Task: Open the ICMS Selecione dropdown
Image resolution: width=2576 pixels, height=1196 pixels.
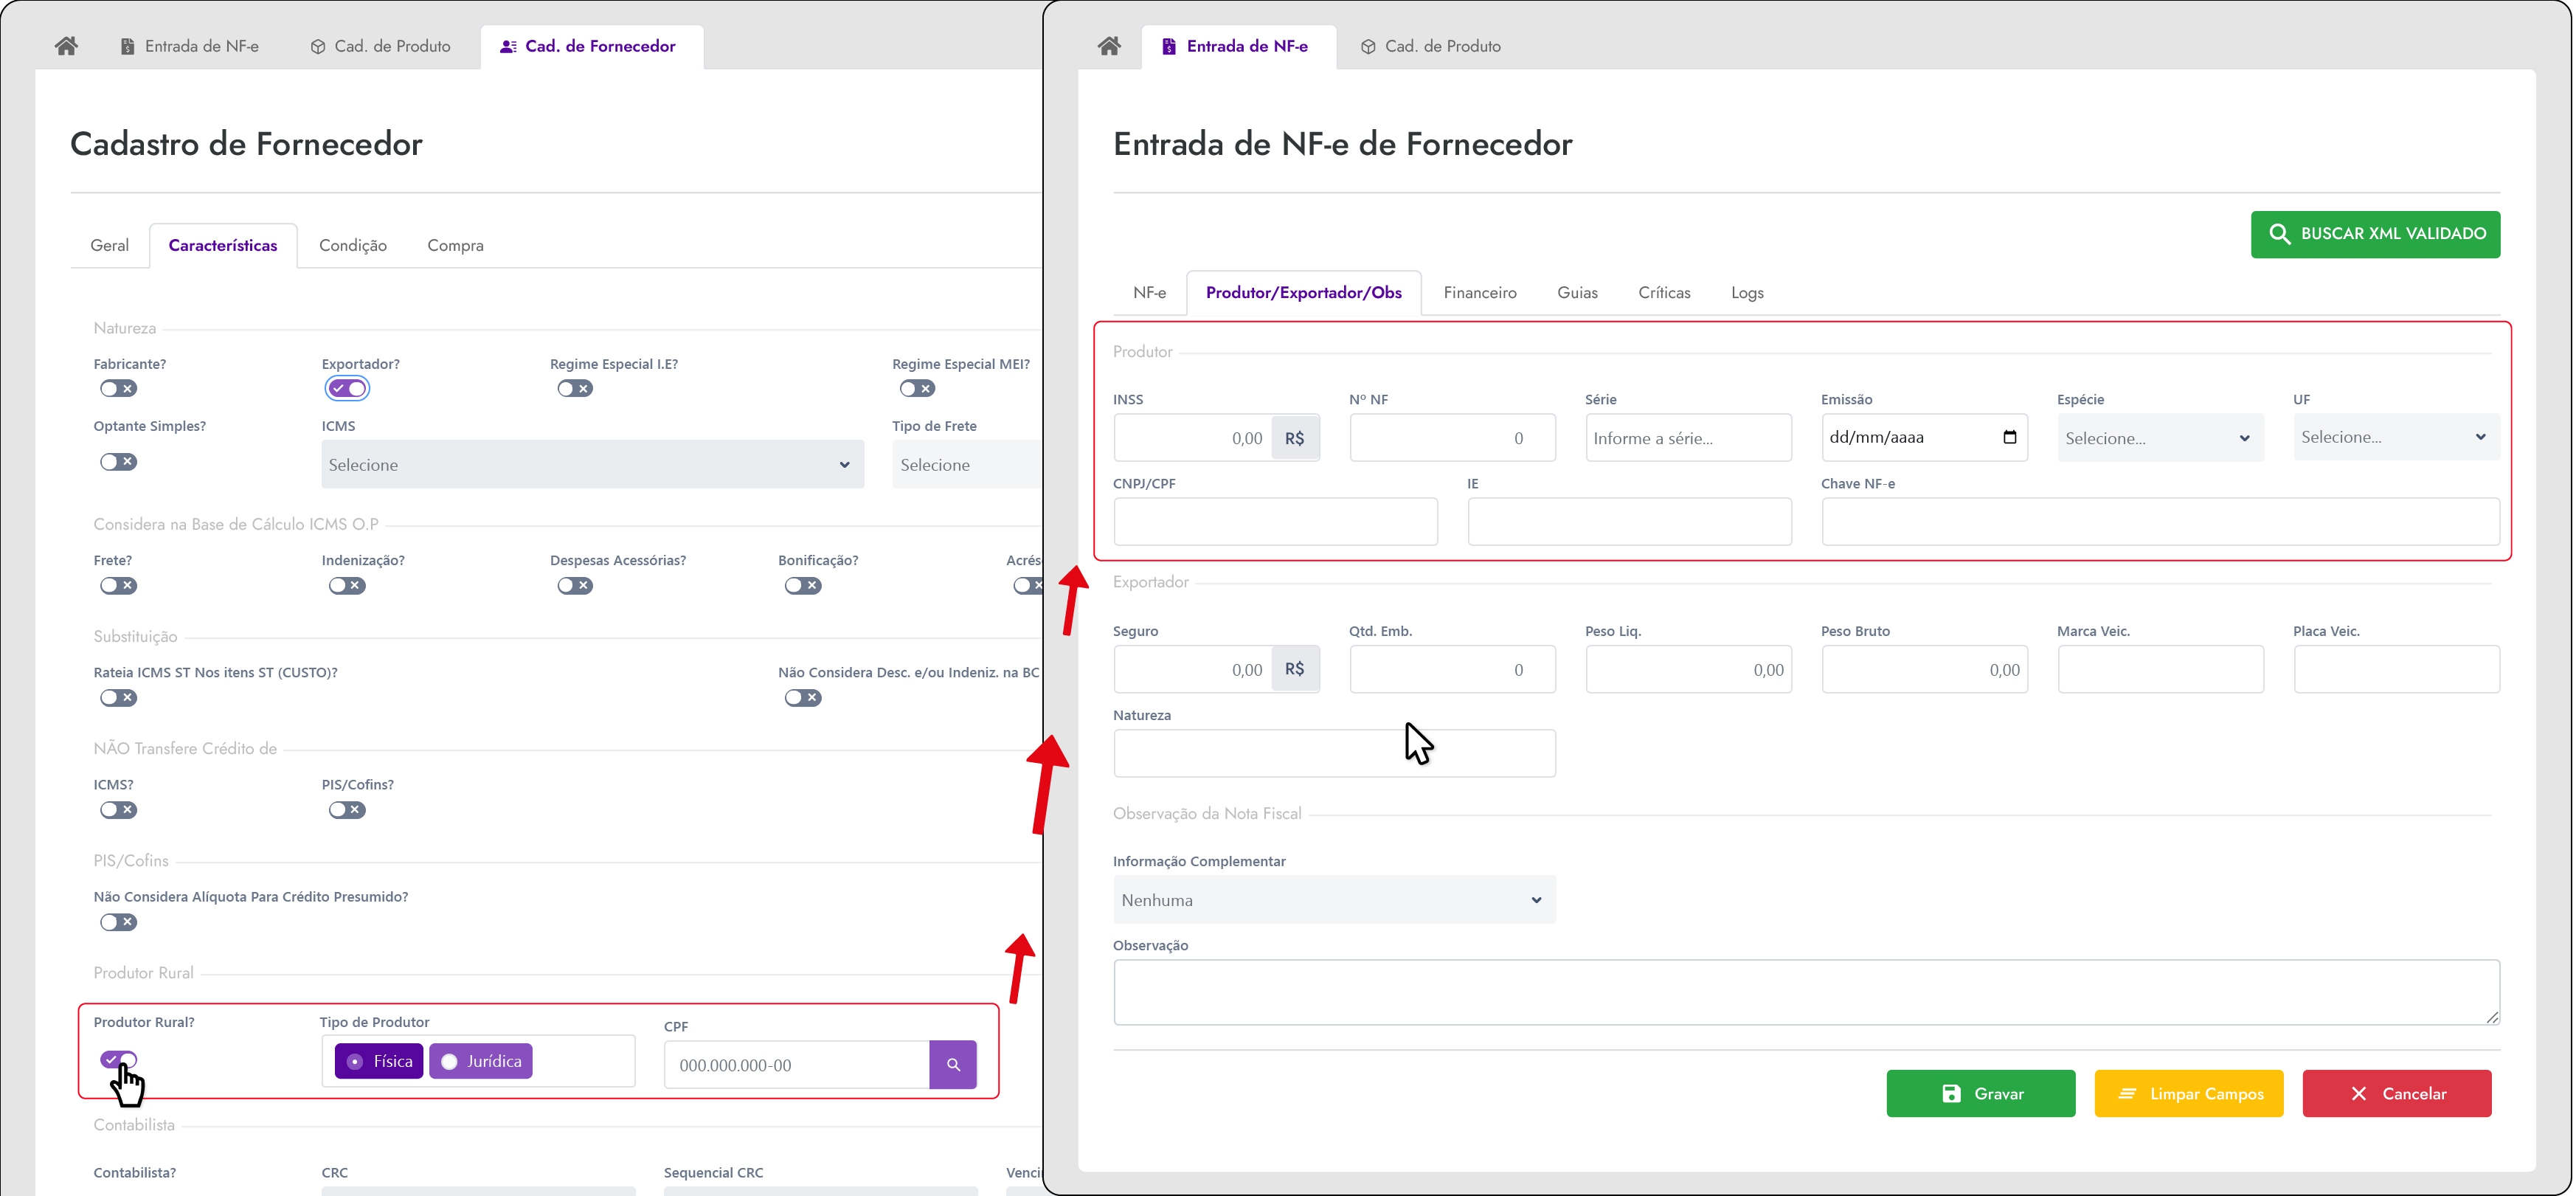Action: point(592,465)
